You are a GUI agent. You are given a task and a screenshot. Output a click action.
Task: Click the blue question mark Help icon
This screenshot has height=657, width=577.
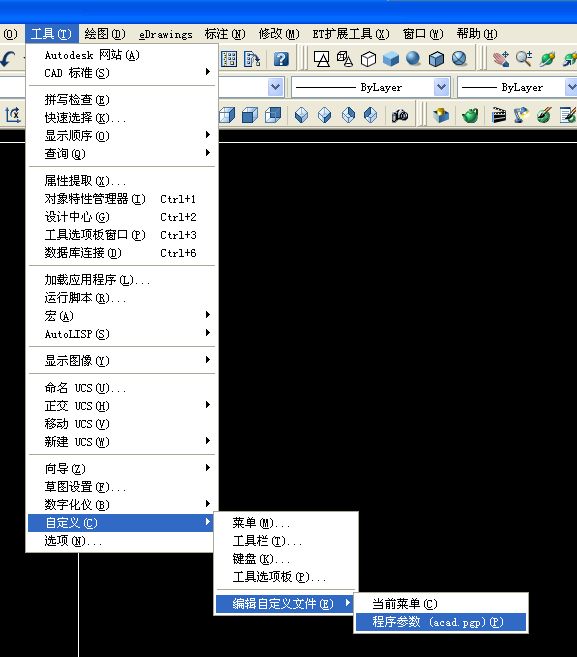(x=281, y=59)
